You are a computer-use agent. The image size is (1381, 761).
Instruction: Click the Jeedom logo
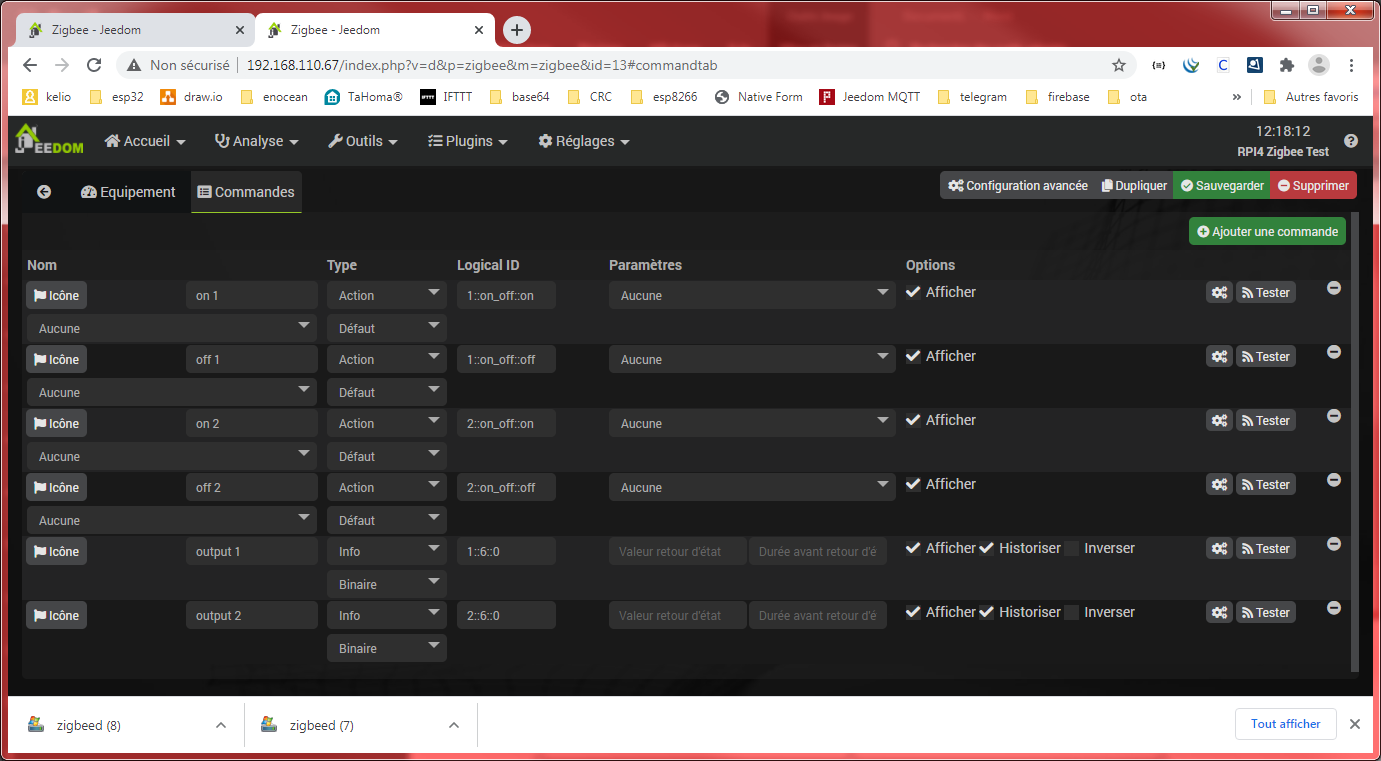49,140
